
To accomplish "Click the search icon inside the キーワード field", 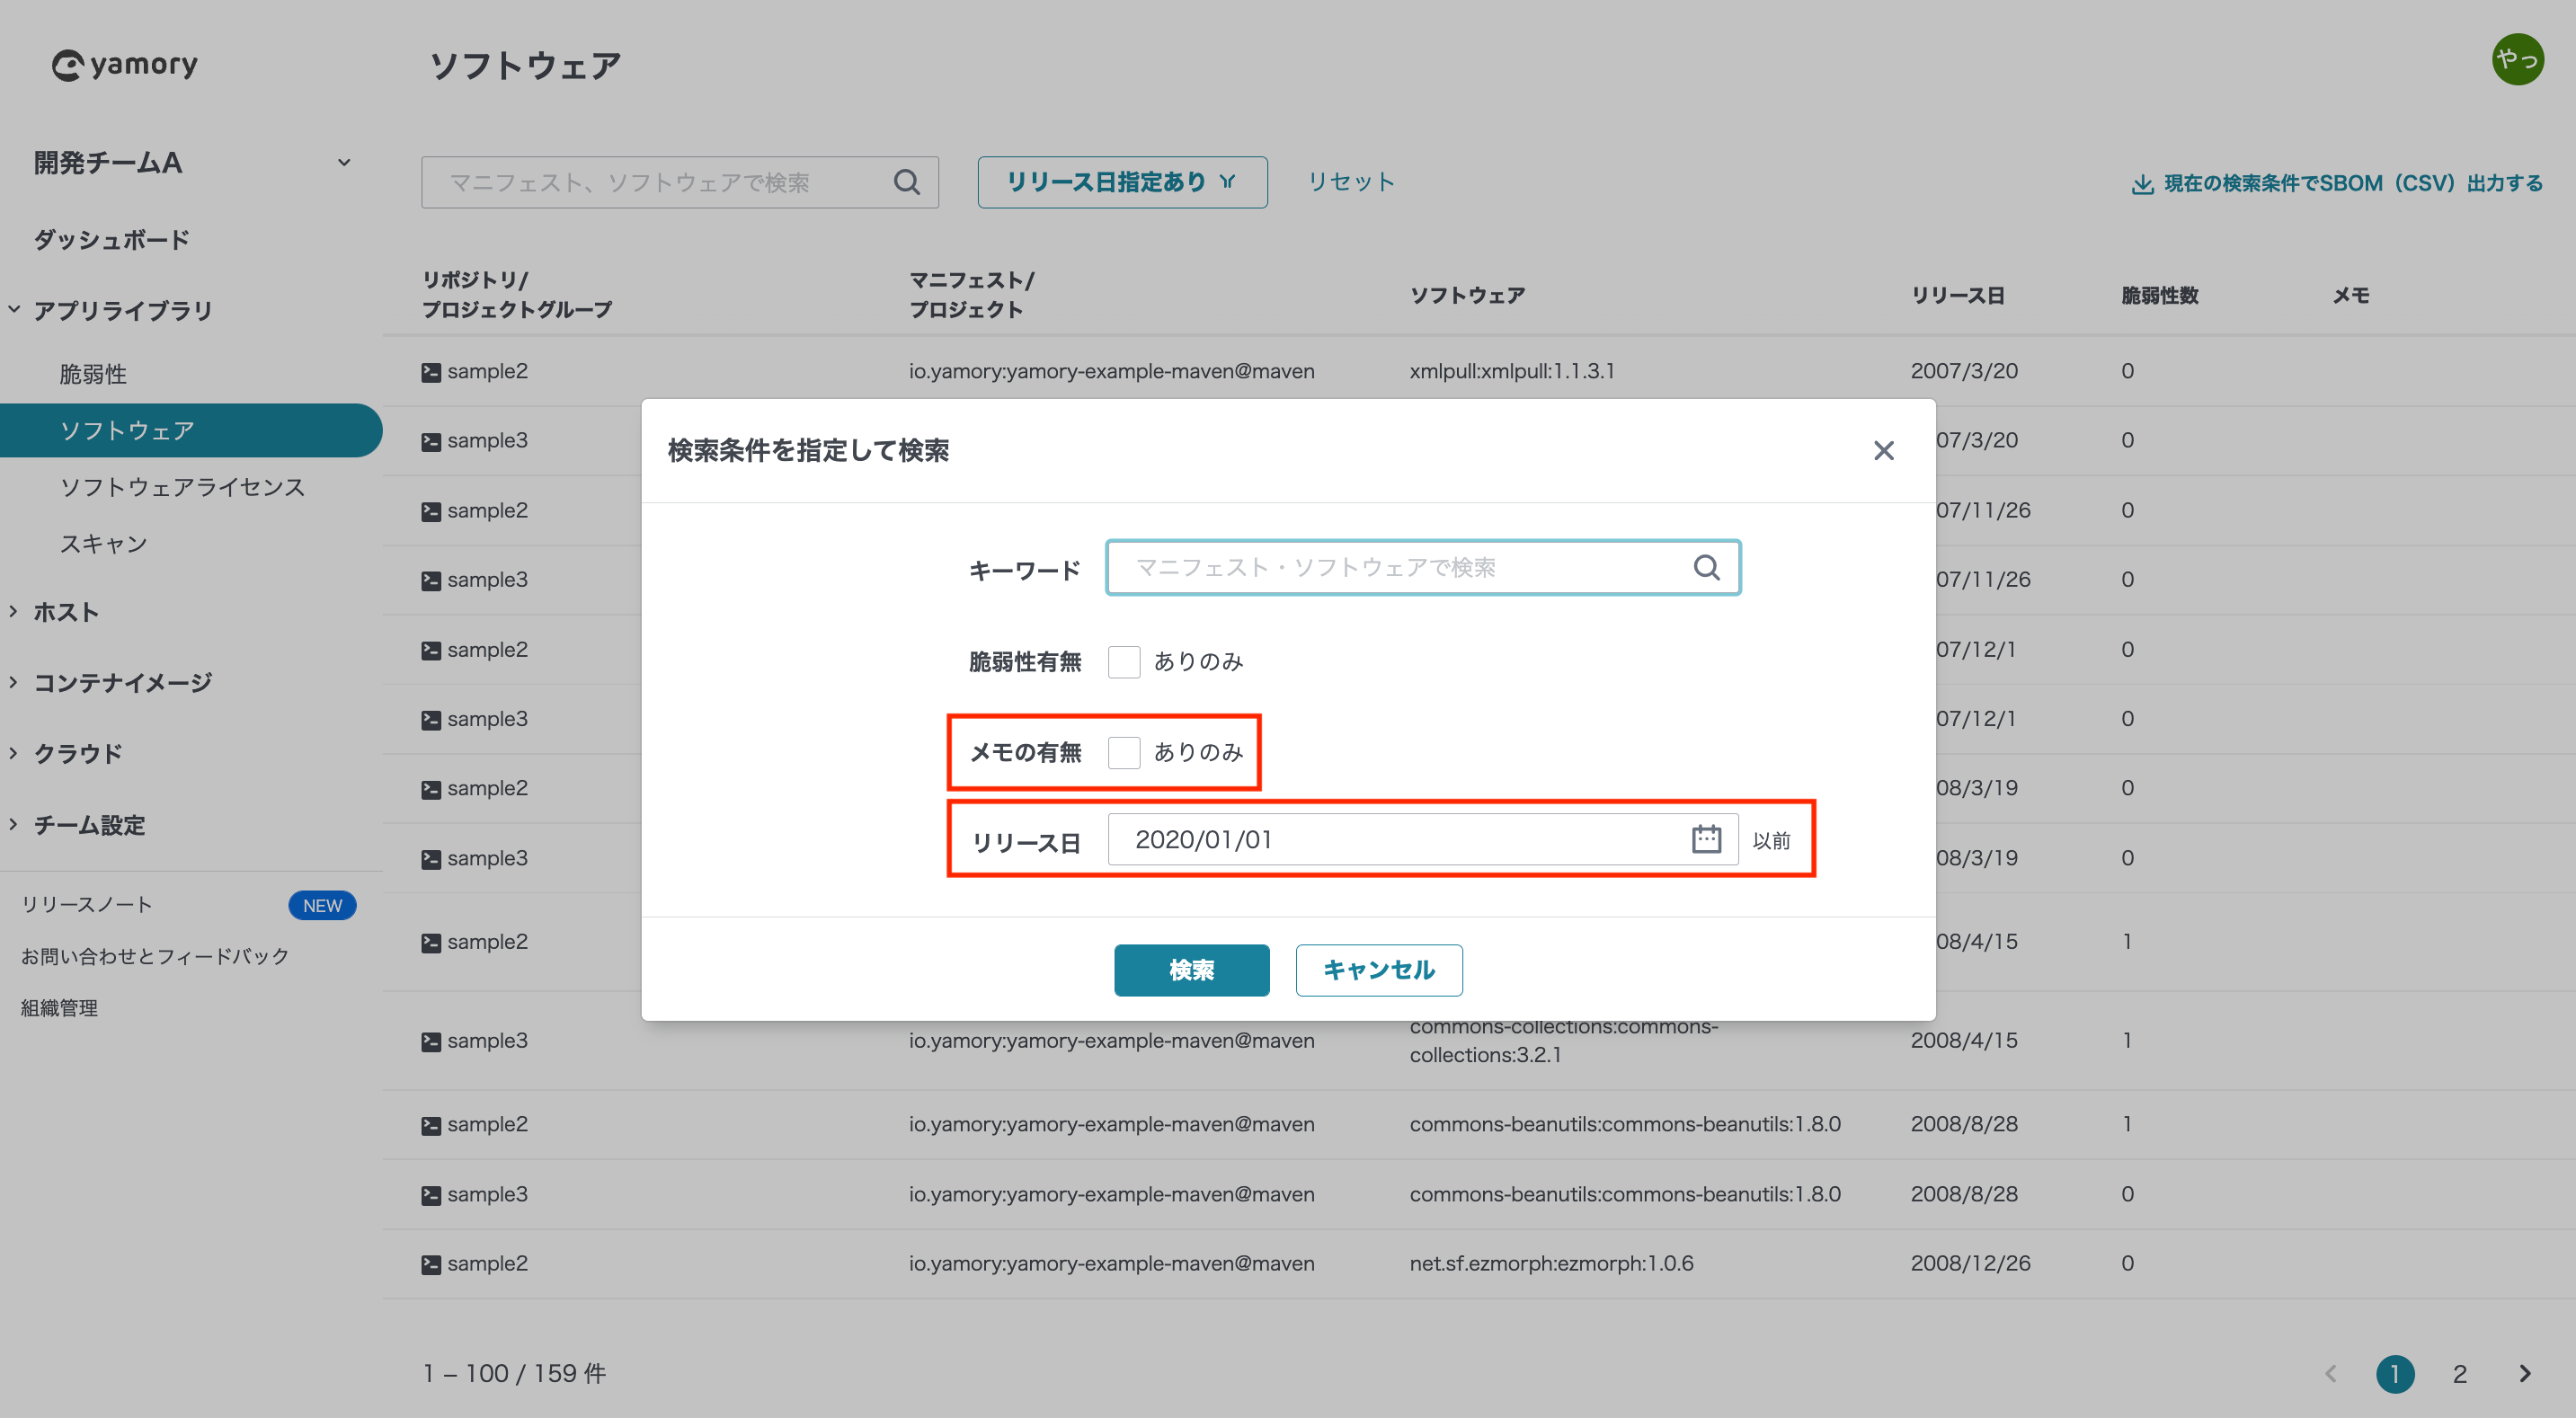I will click(x=1706, y=567).
